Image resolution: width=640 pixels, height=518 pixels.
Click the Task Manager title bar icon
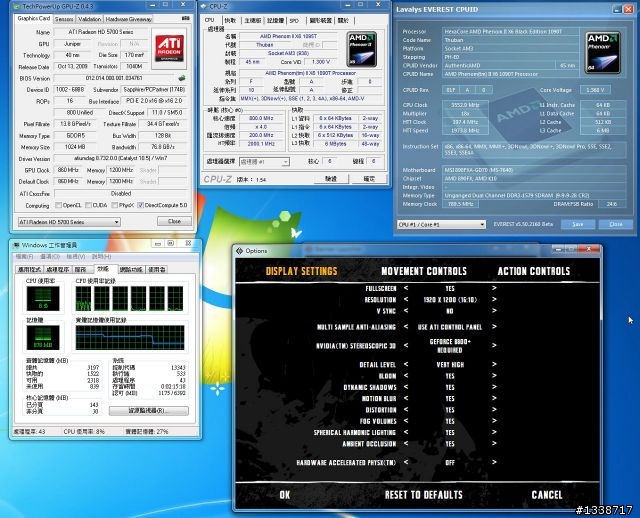(16, 245)
